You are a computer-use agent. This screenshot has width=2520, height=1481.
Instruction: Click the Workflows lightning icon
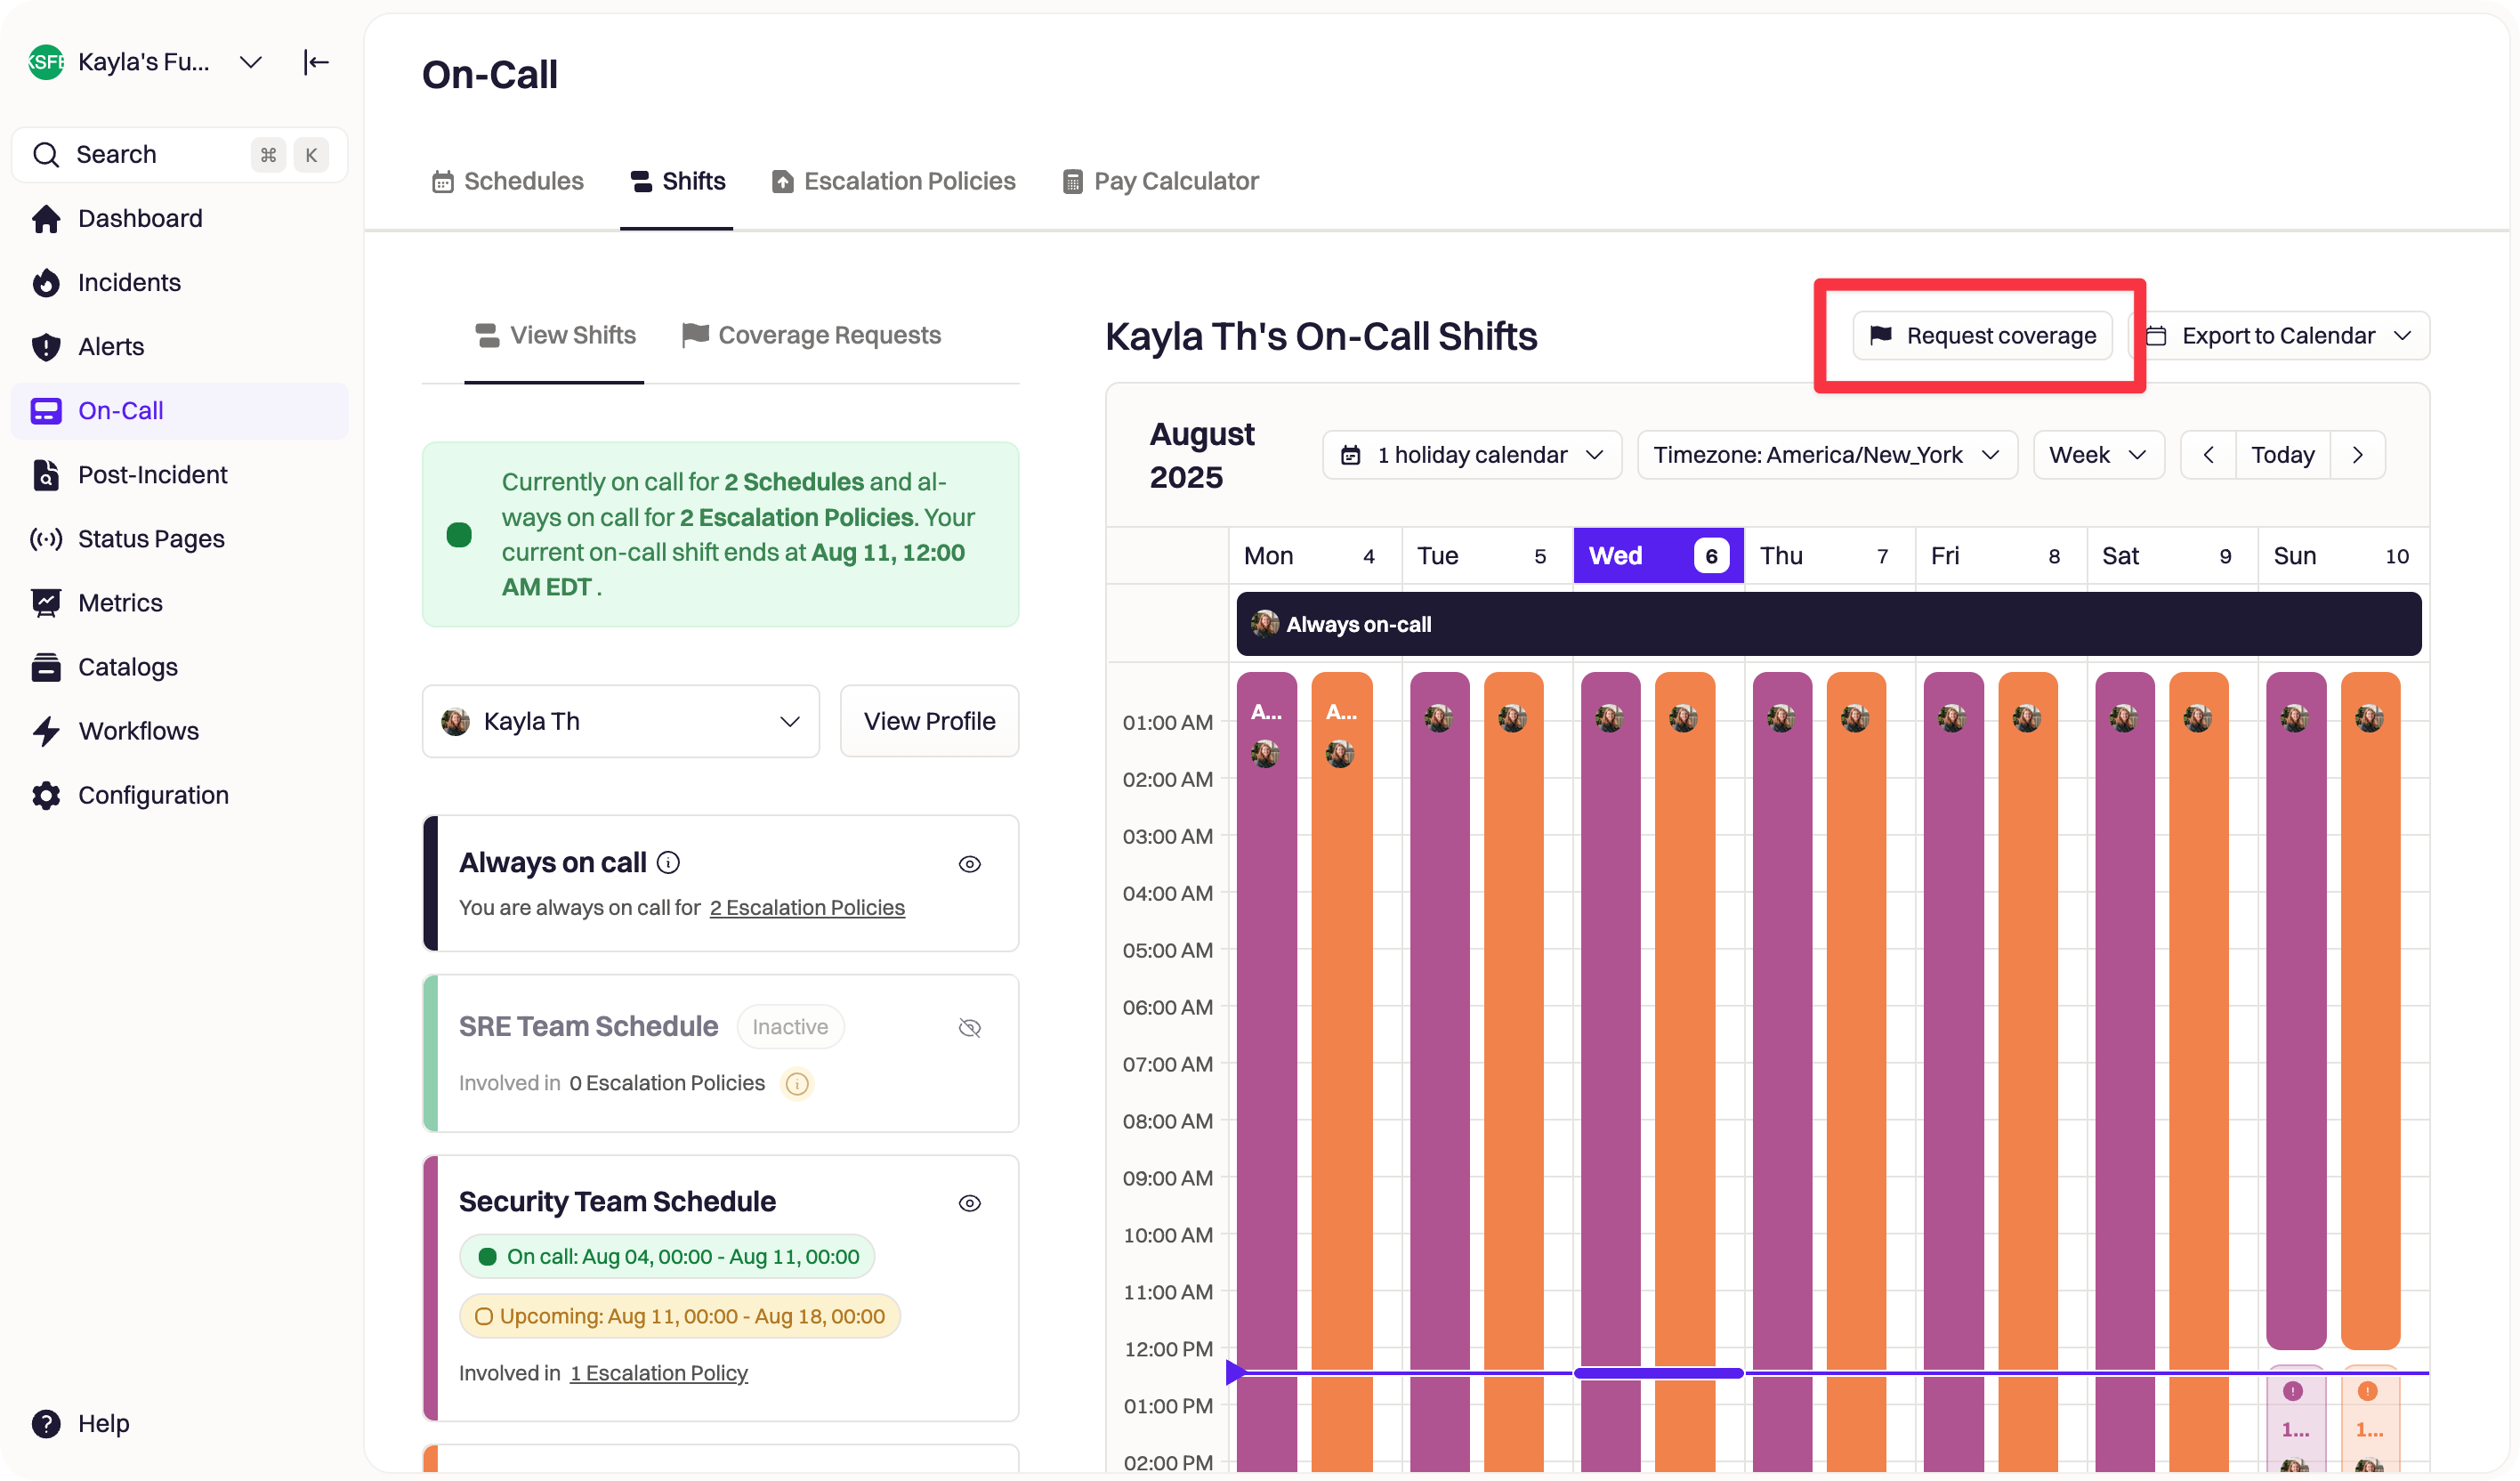click(46, 730)
